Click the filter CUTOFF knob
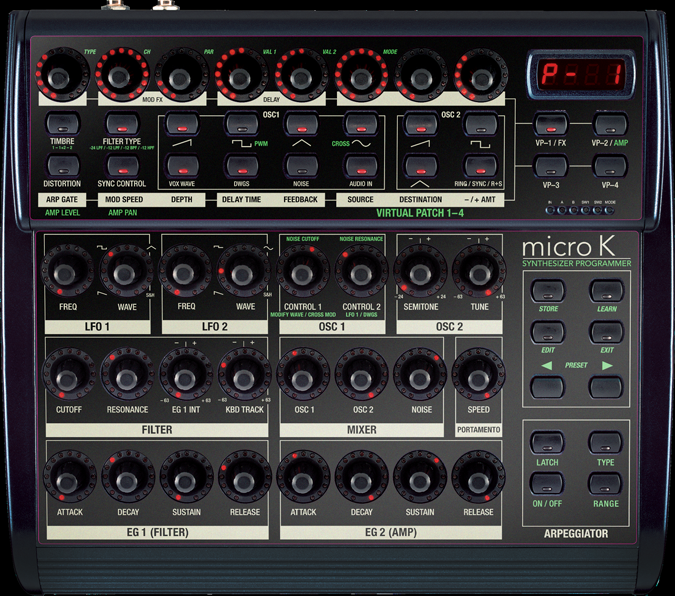This screenshot has height=596, width=675. click(x=68, y=379)
